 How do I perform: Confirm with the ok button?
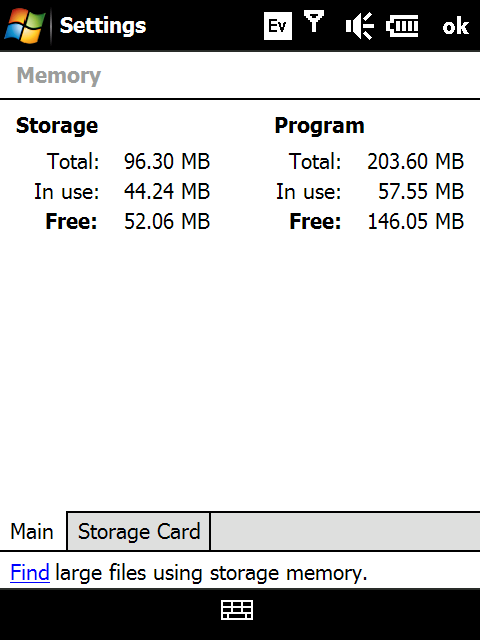455,27
